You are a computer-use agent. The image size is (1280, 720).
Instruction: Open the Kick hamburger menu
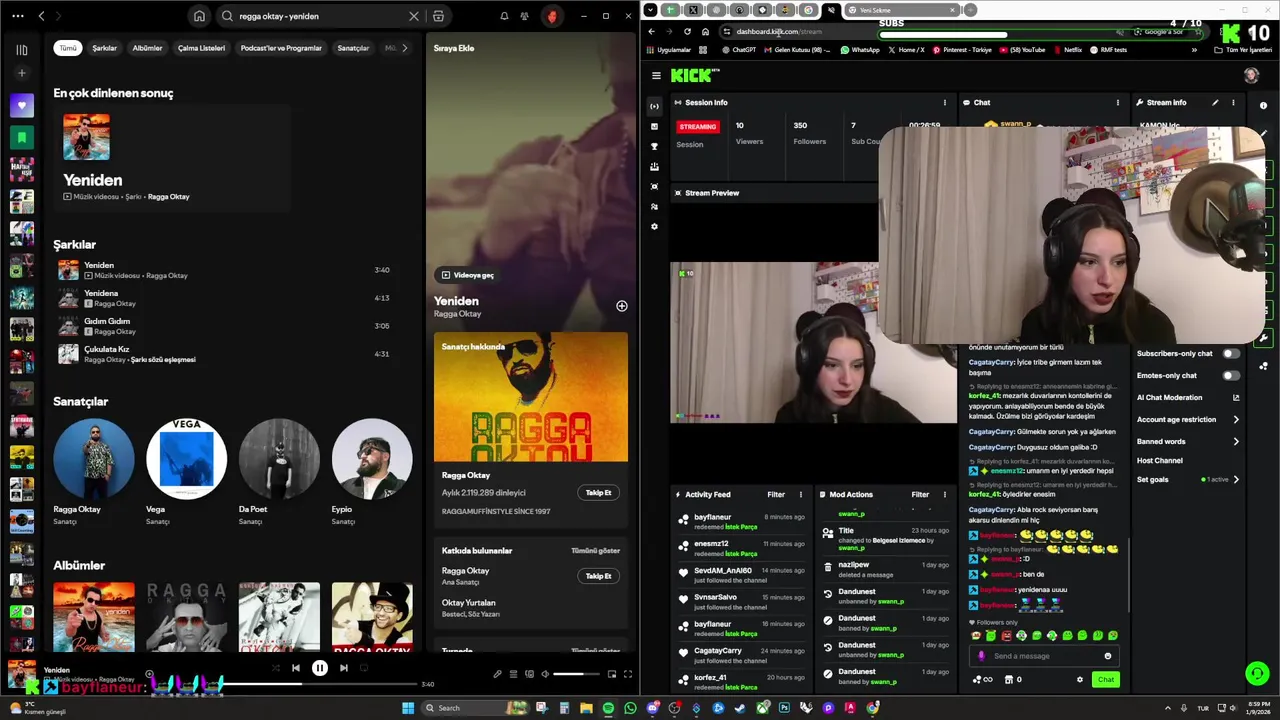pos(656,76)
